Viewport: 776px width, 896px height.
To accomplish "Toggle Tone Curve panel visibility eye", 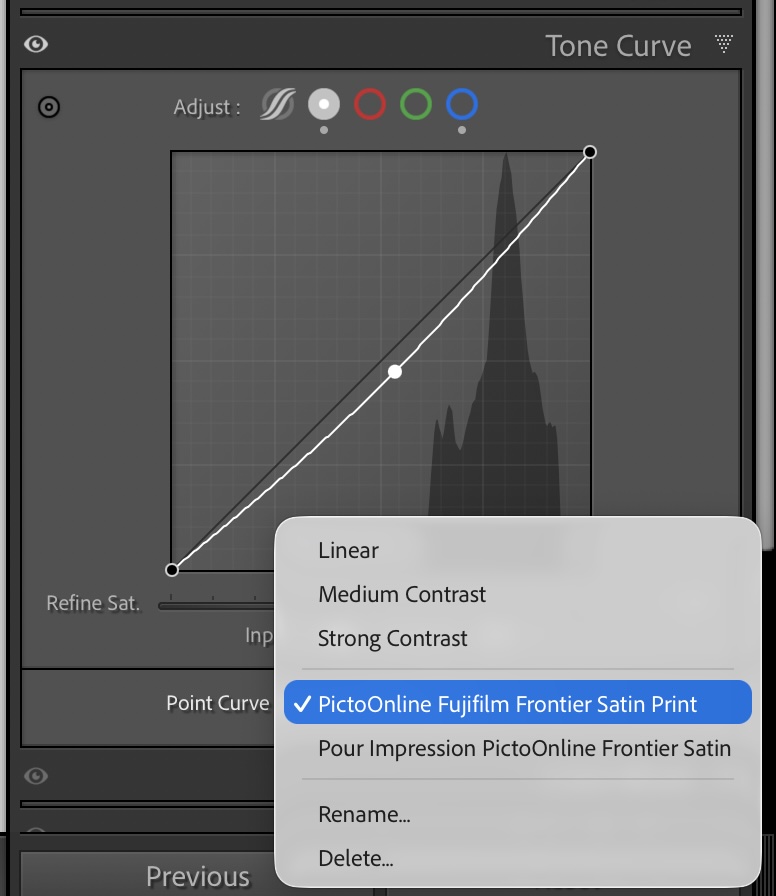I will 36,45.
